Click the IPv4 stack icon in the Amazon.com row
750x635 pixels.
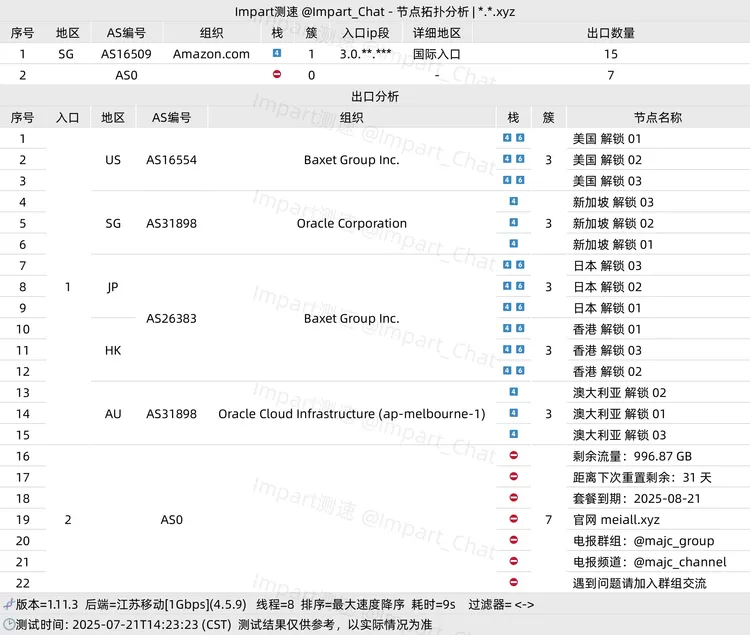(x=277, y=53)
